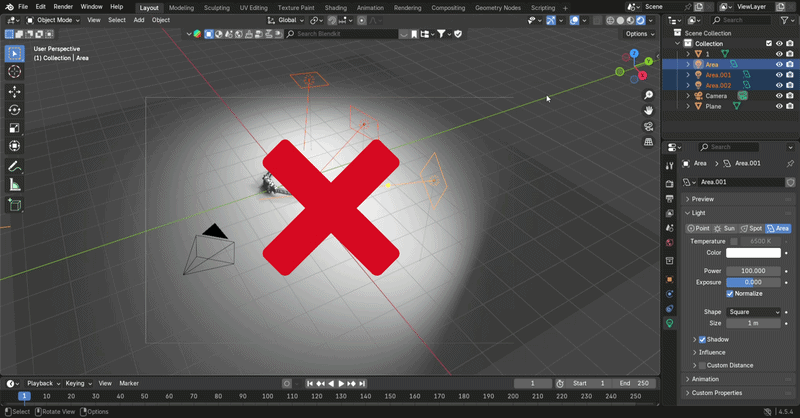Click the Options button in viewport header

pyautogui.click(x=639, y=34)
